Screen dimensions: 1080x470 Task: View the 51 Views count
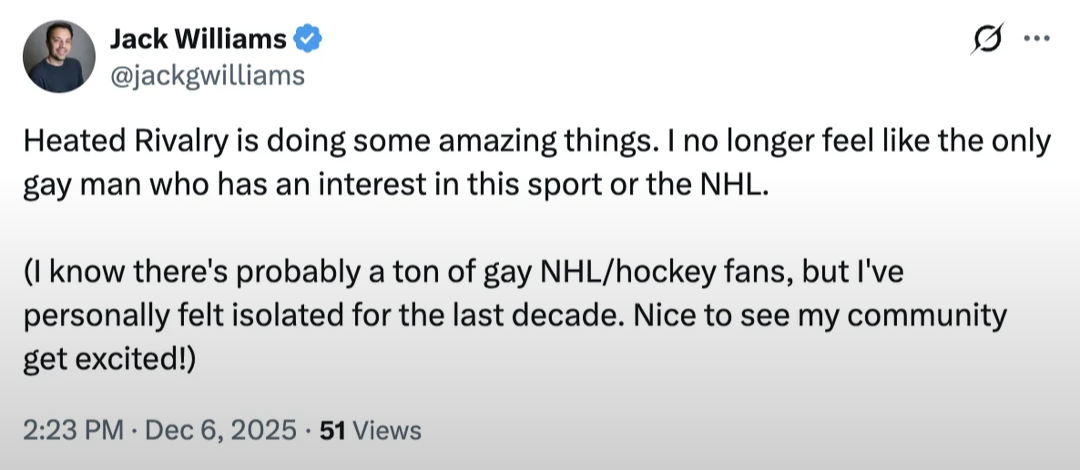pyautogui.click(x=371, y=431)
